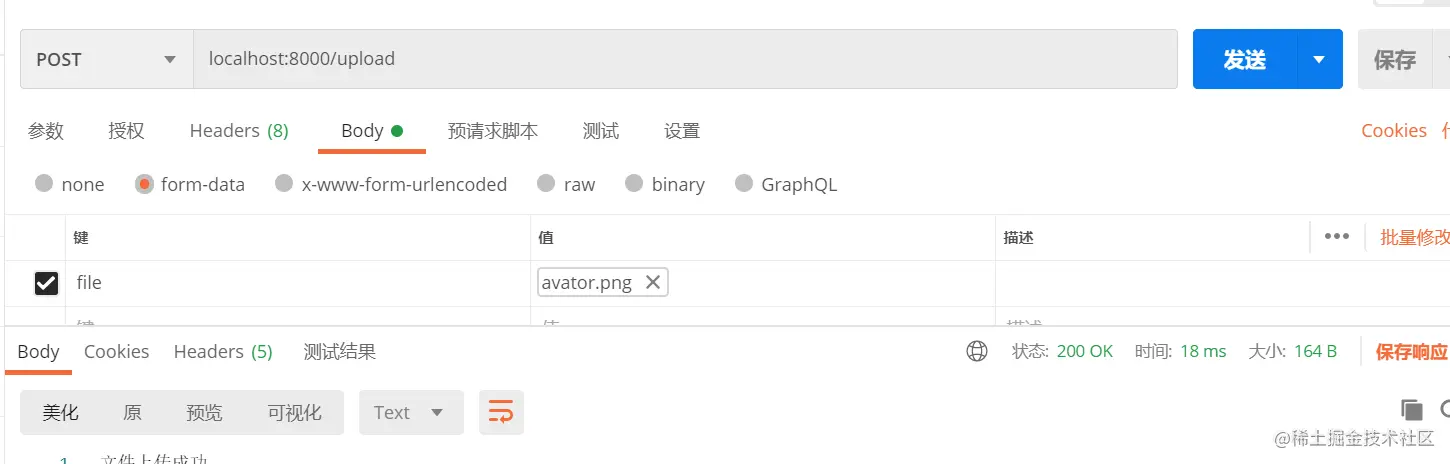Select the binary radio option
Viewport: 1450px width, 464px height.
pos(634,184)
